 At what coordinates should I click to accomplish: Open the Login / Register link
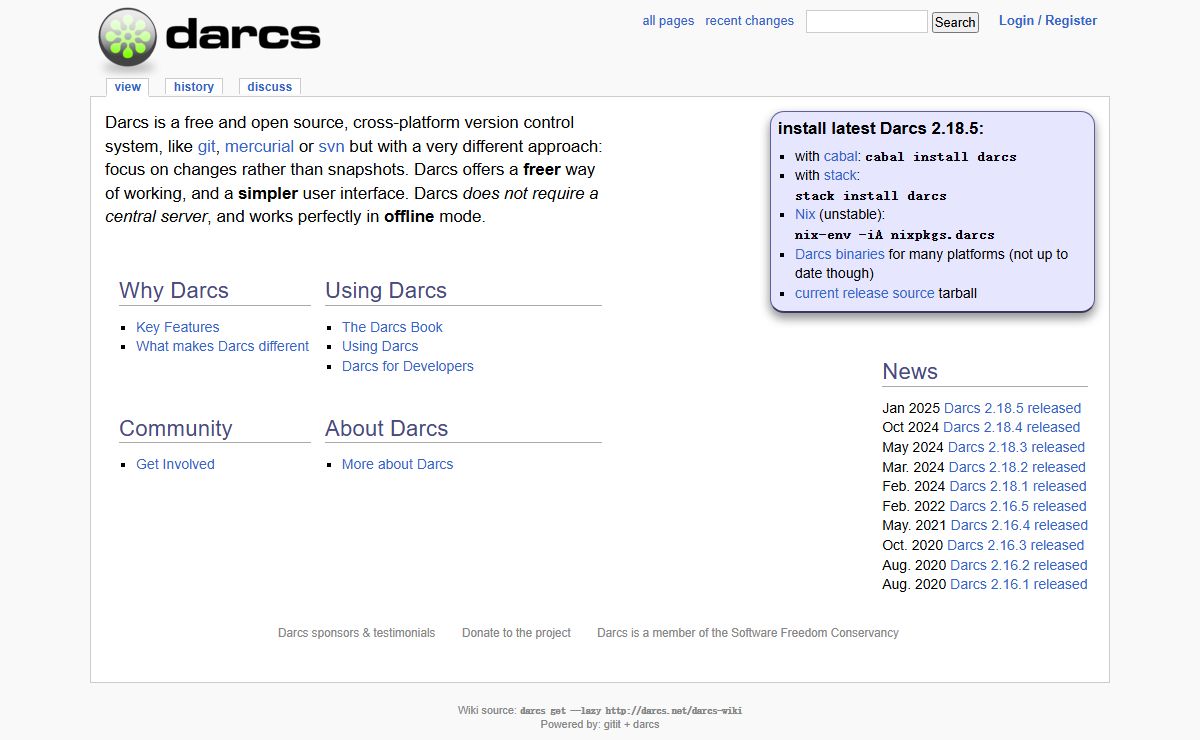pyautogui.click(x=1048, y=21)
